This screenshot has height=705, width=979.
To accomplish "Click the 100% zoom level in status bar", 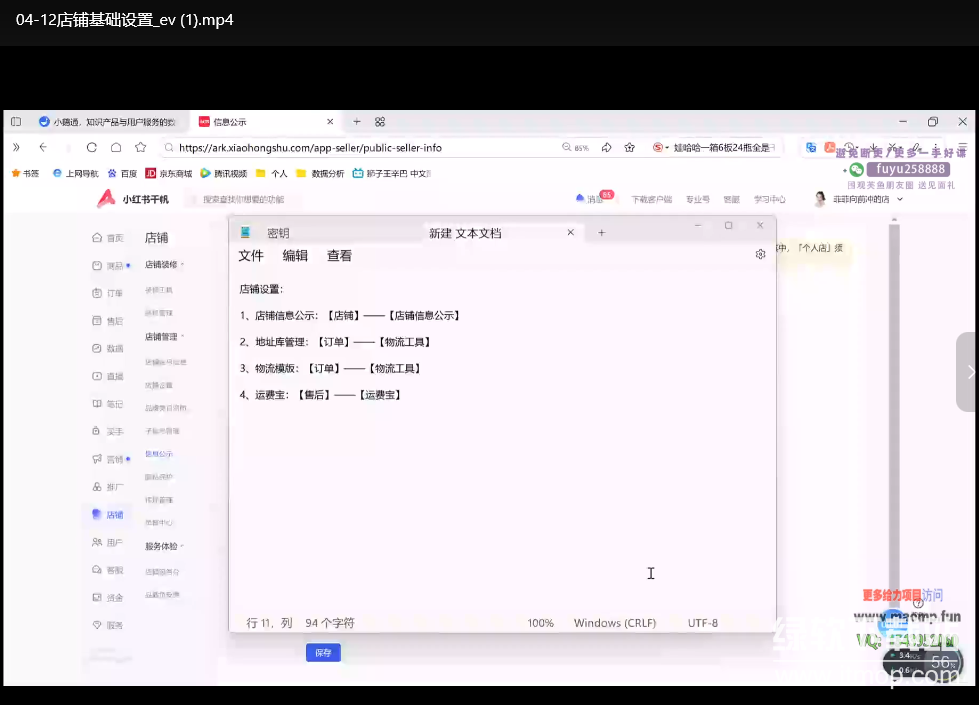I will [540, 623].
